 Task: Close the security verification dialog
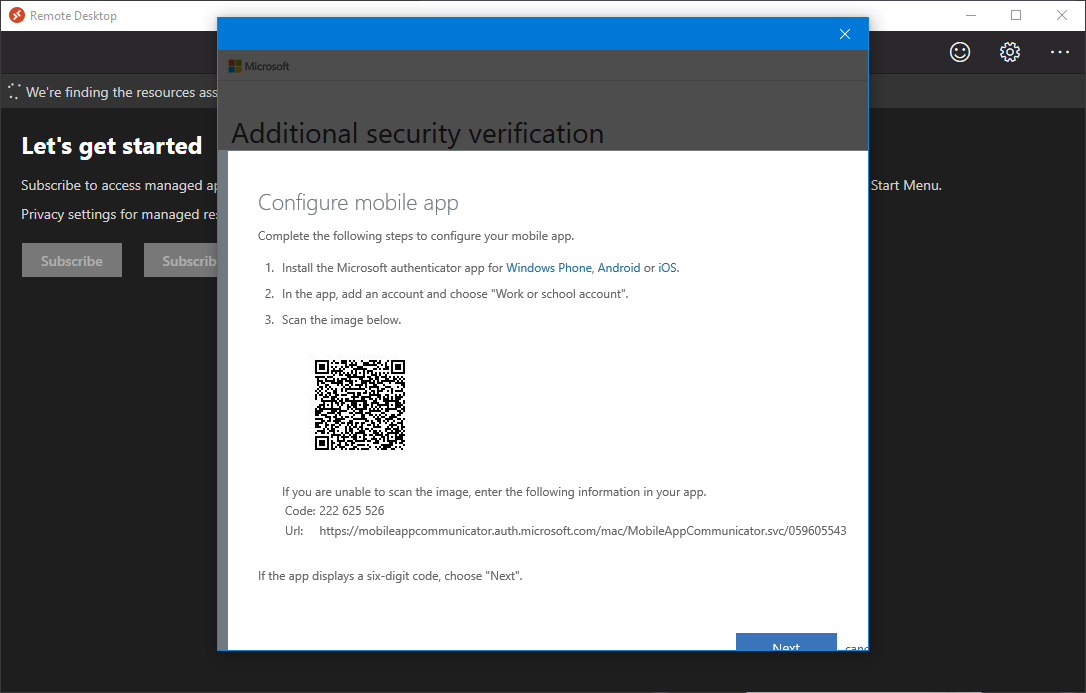[x=845, y=34]
